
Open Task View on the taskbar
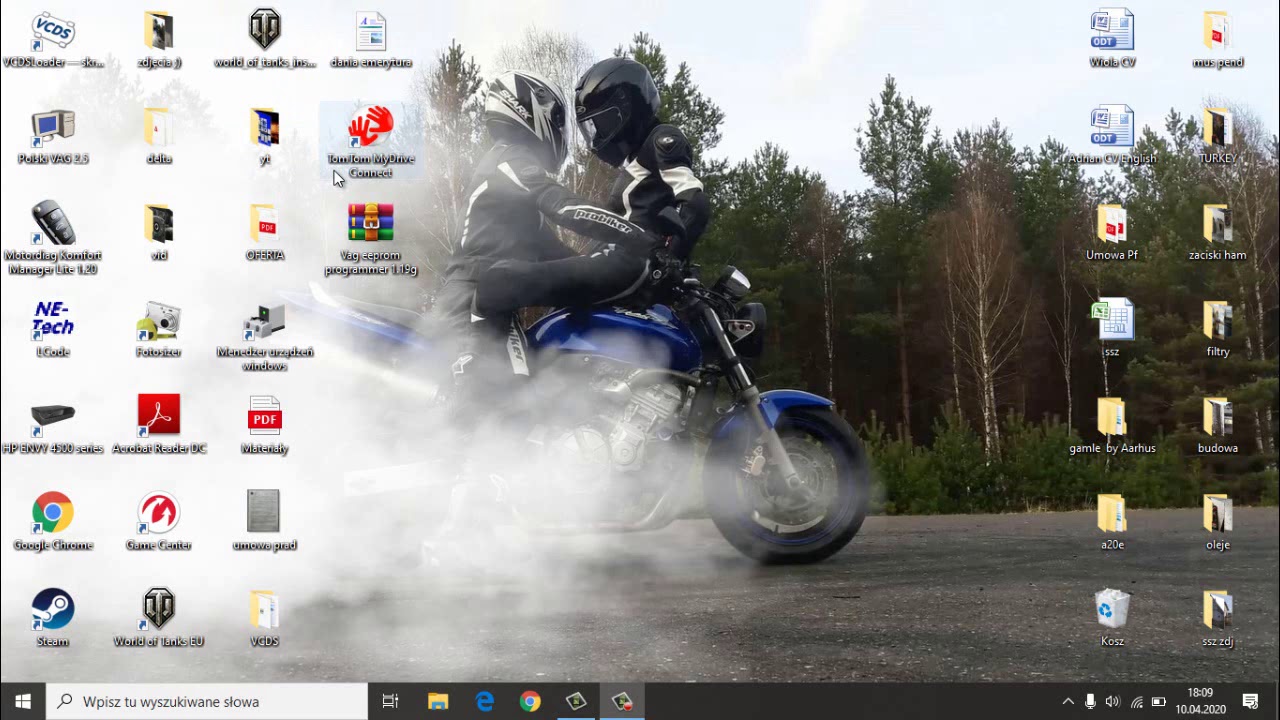(x=391, y=702)
